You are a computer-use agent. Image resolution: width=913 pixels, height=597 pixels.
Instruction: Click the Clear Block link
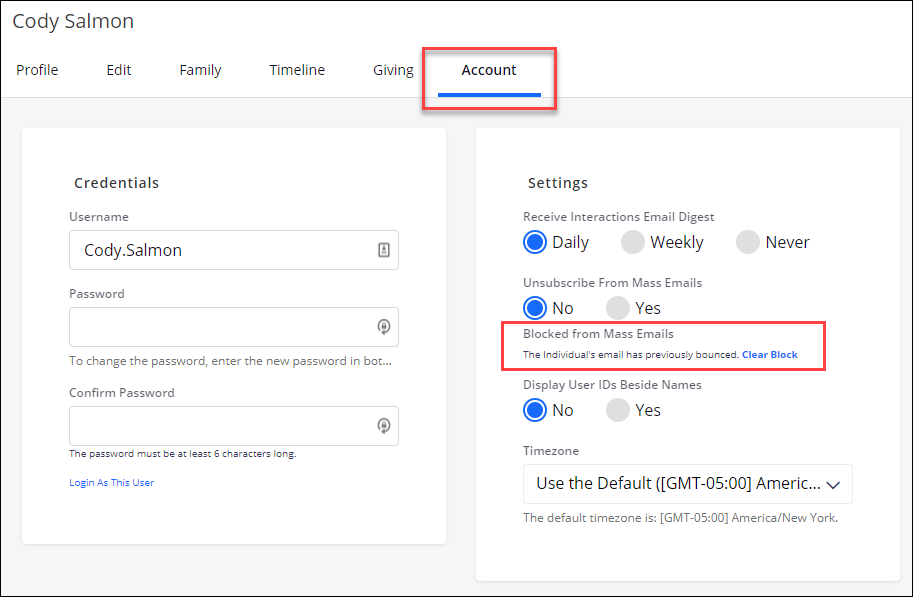click(x=769, y=355)
